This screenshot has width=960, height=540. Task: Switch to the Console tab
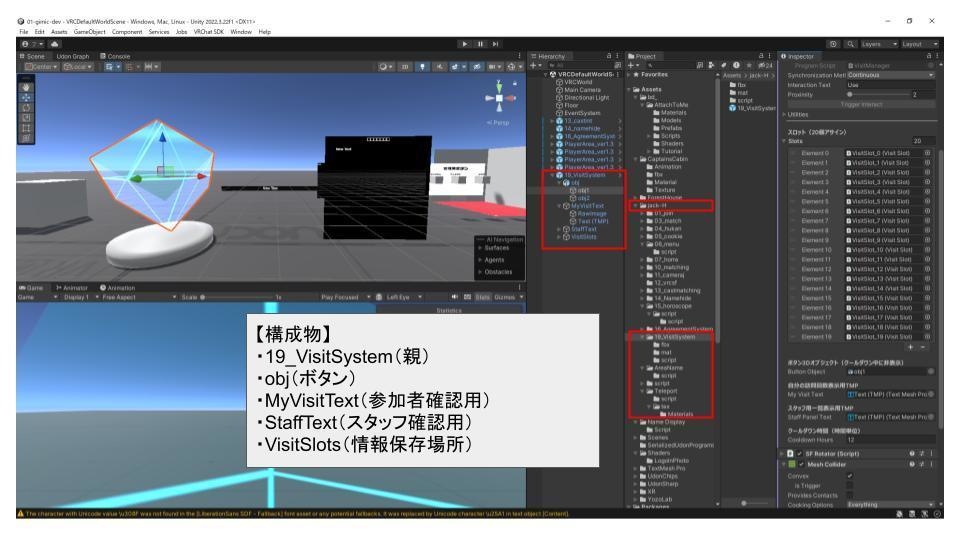115,56
